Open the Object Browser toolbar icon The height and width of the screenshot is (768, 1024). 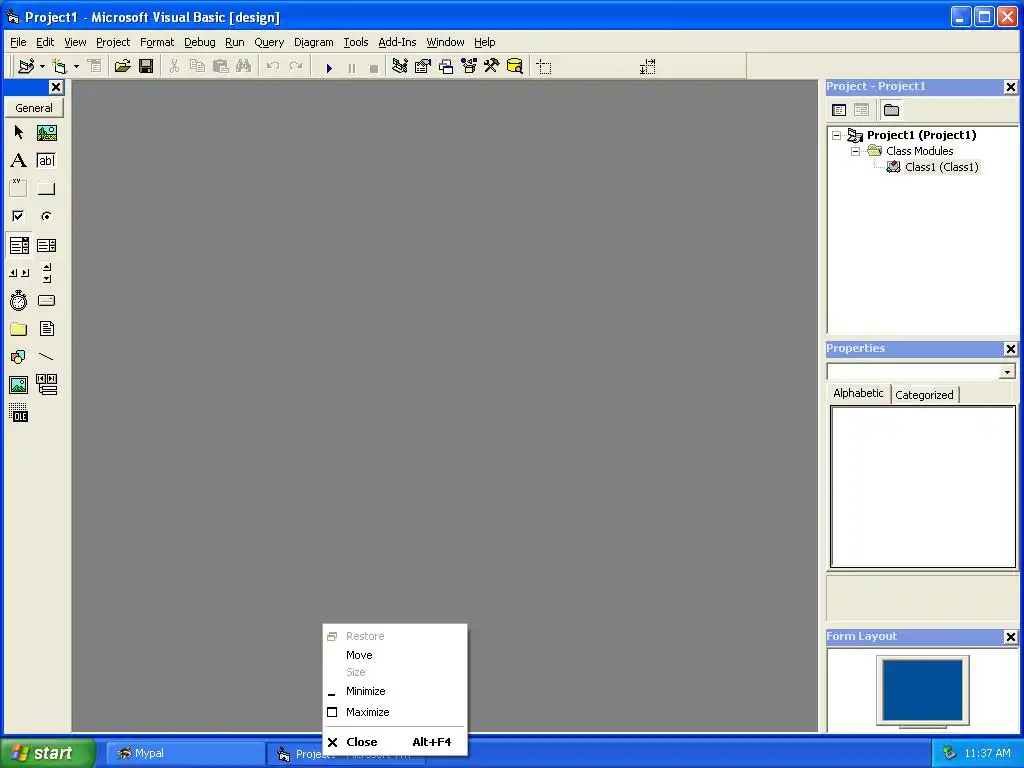pyautogui.click(x=469, y=66)
